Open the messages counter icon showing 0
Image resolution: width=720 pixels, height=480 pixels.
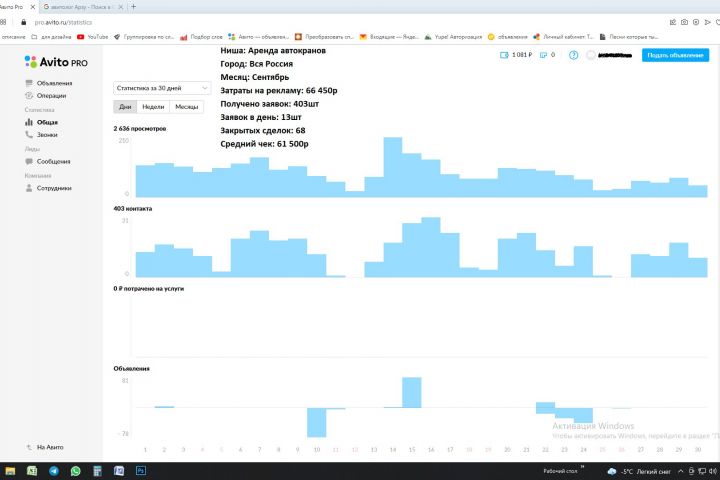point(547,55)
